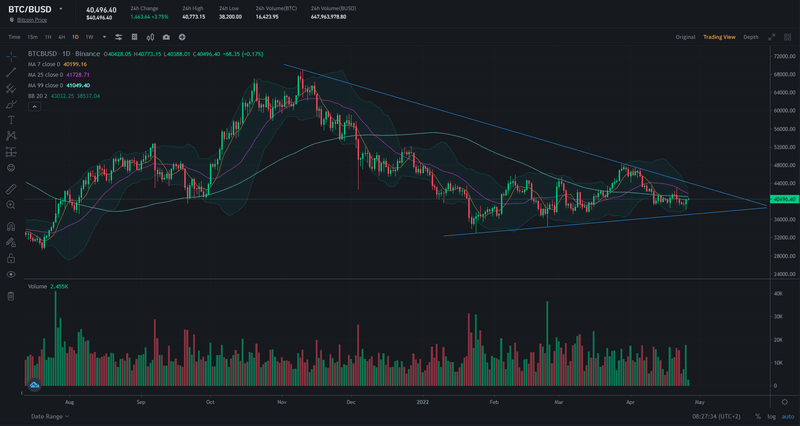Screen dimensions: 800x426
Task: Open the BTC/BUSD pair dropdown
Action: tap(61, 9)
